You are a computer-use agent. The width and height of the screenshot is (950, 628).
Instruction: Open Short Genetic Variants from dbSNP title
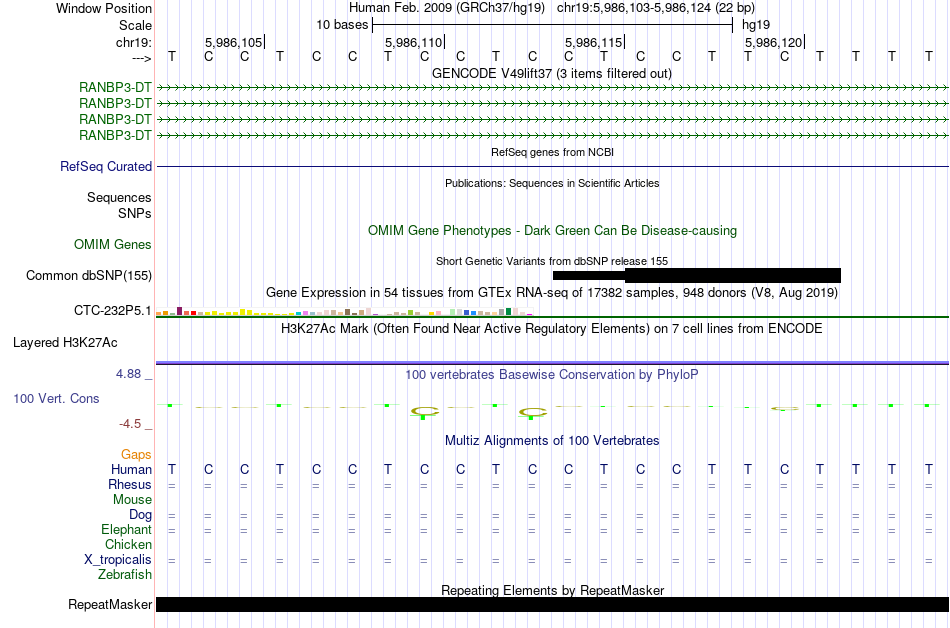[552, 261]
